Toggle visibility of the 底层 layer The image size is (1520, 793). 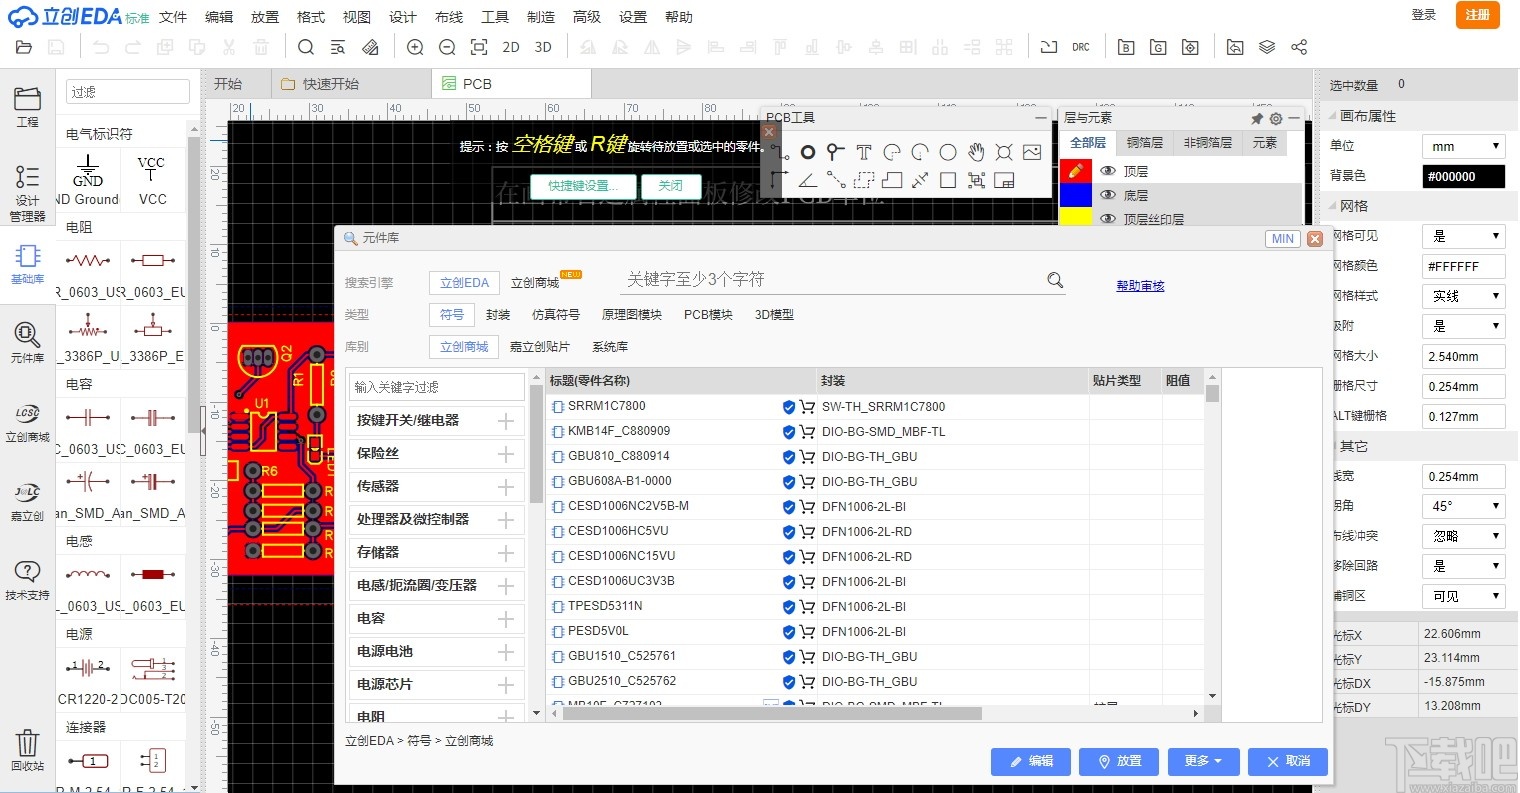[1107, 195]
